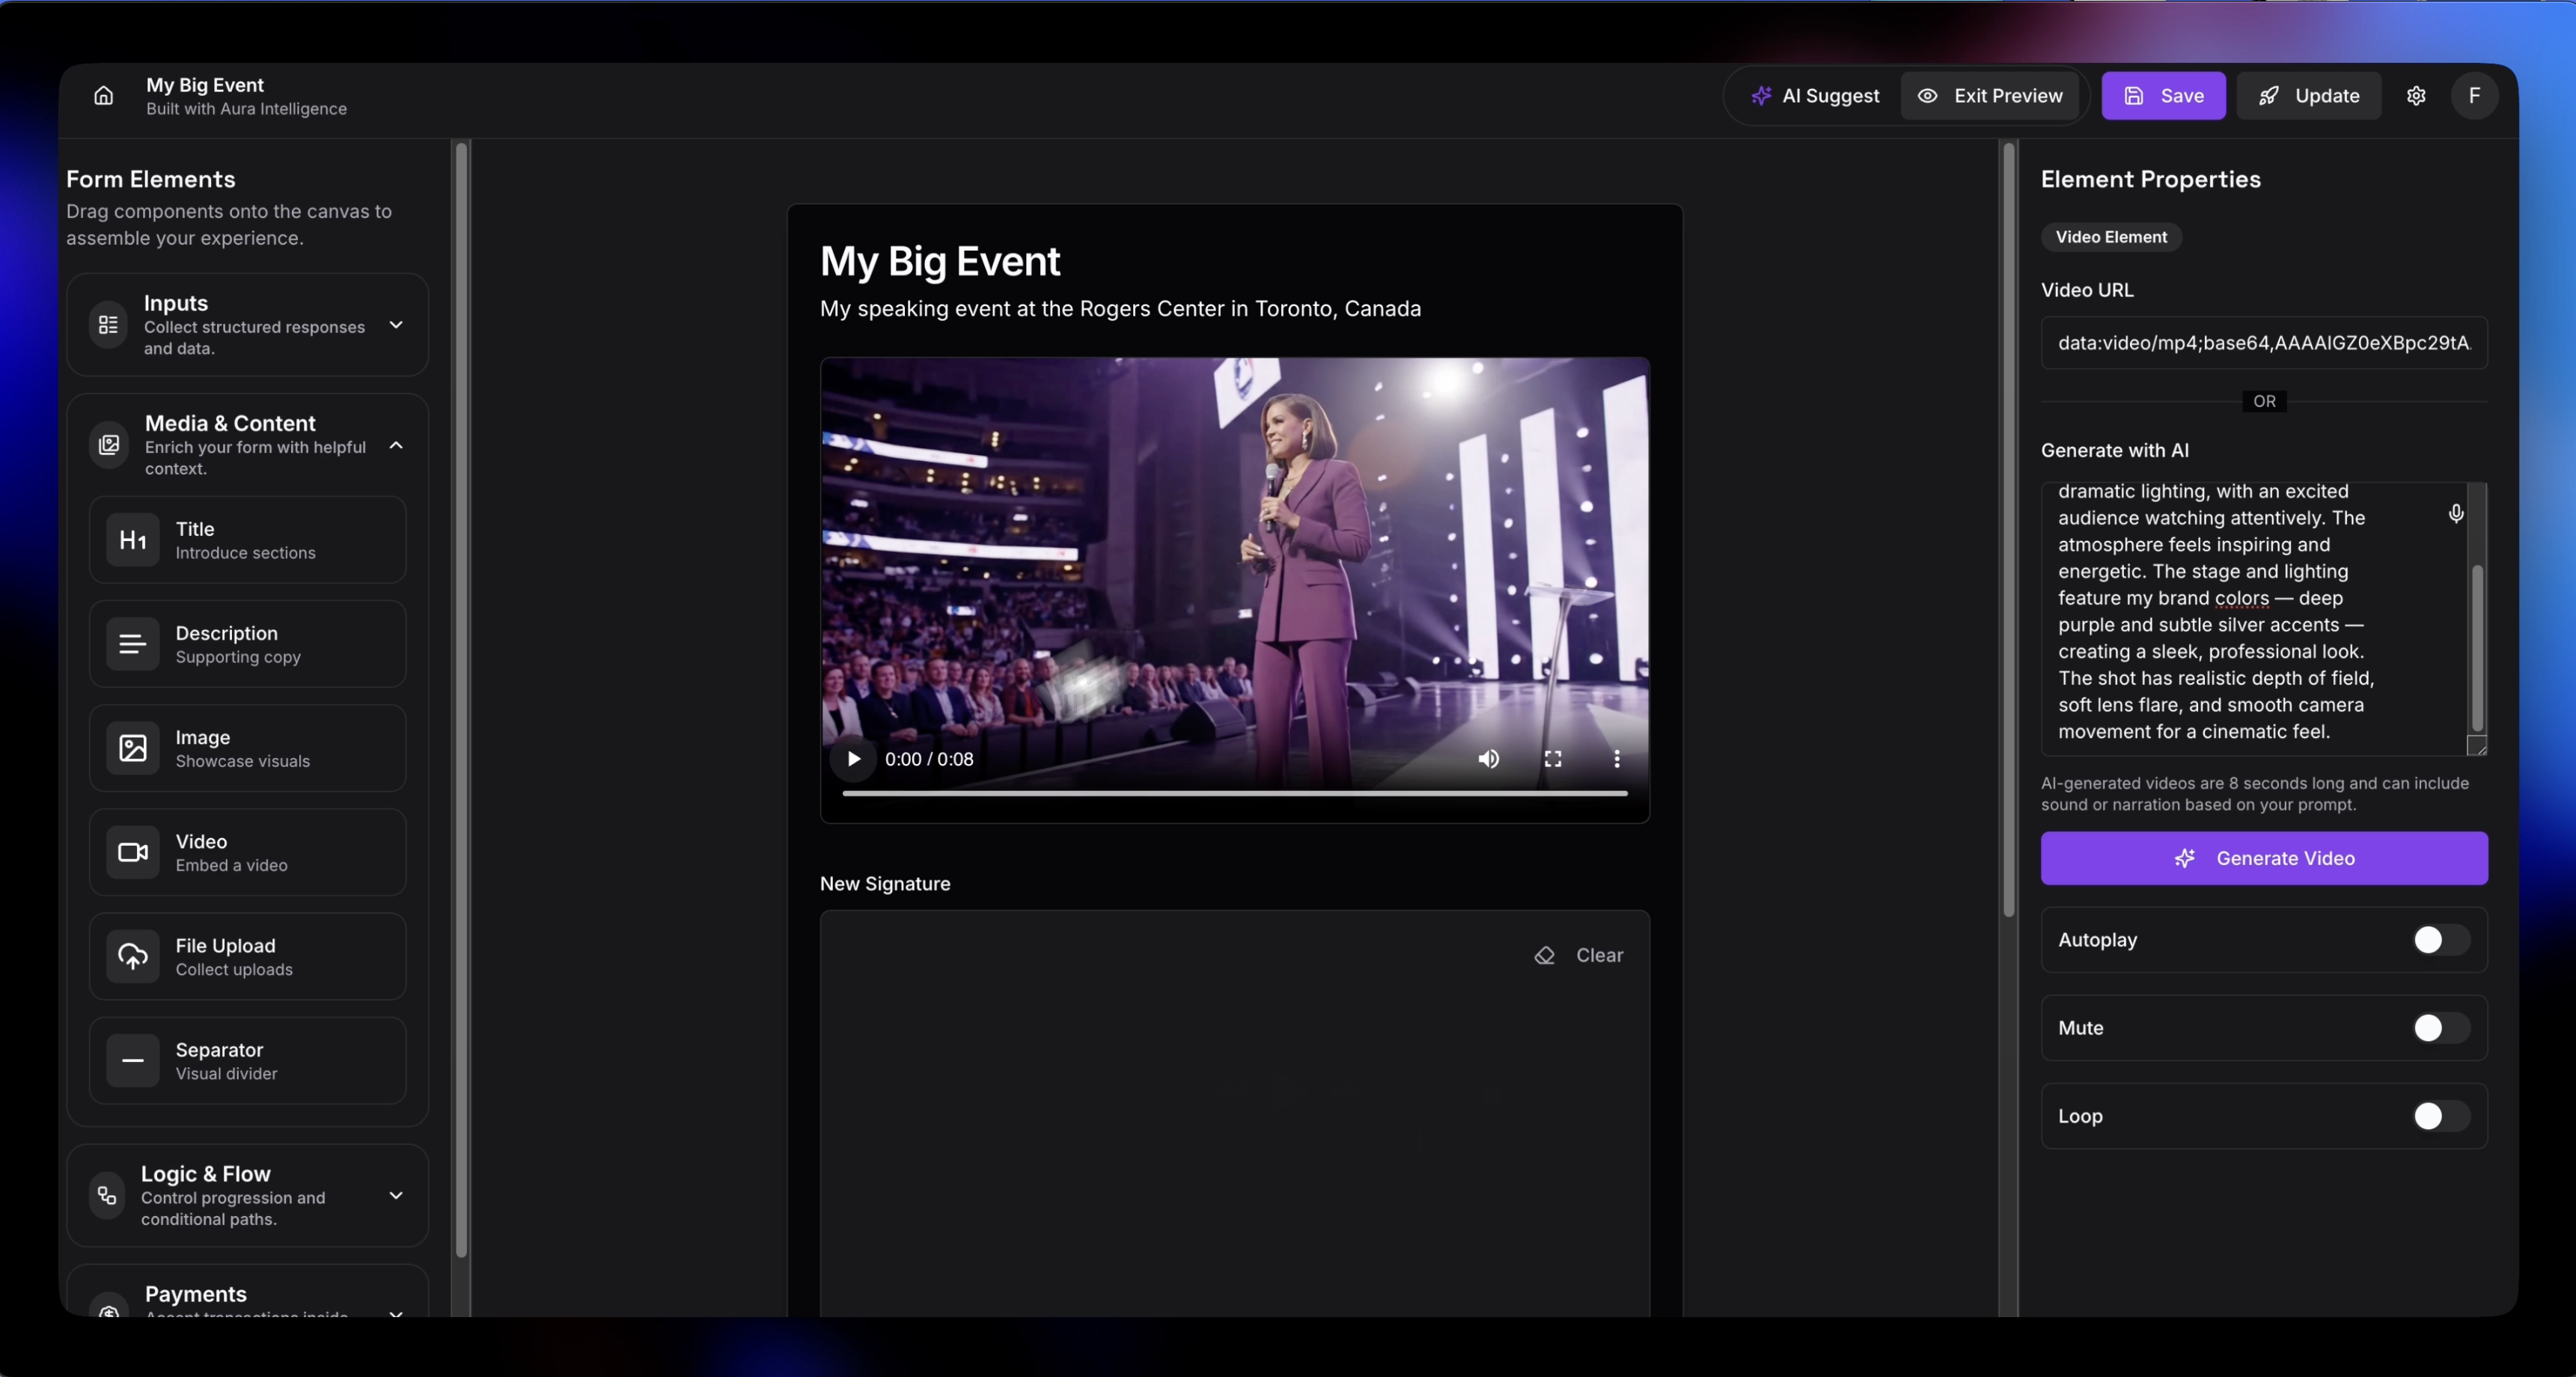Click the Image element icon

tap(133, 748)
